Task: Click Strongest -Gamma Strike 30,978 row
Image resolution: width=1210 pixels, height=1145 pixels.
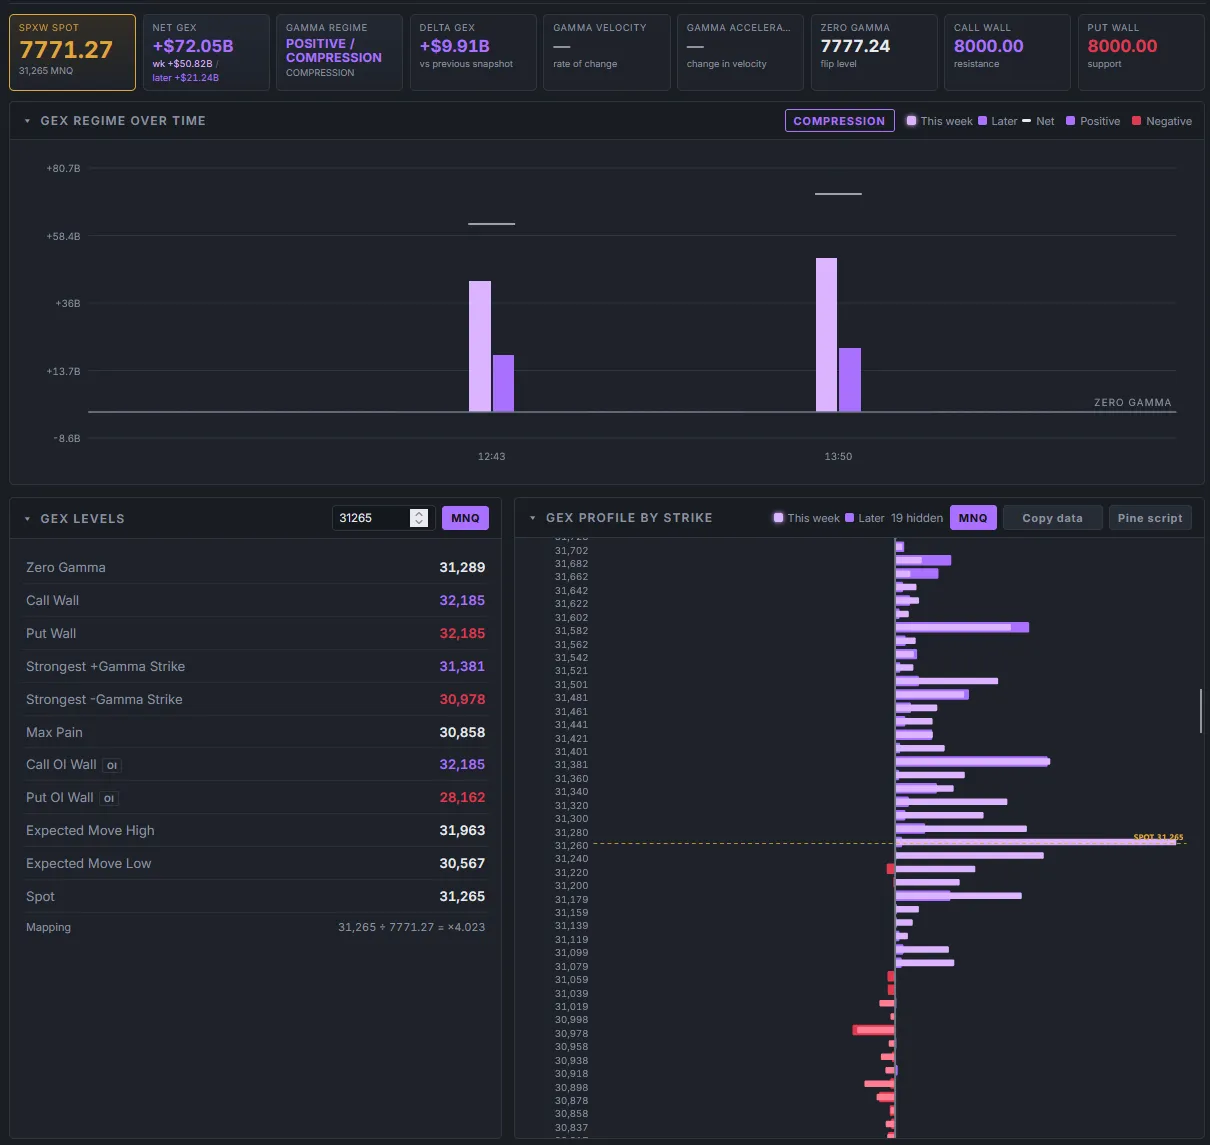Action: pos(256,700)
